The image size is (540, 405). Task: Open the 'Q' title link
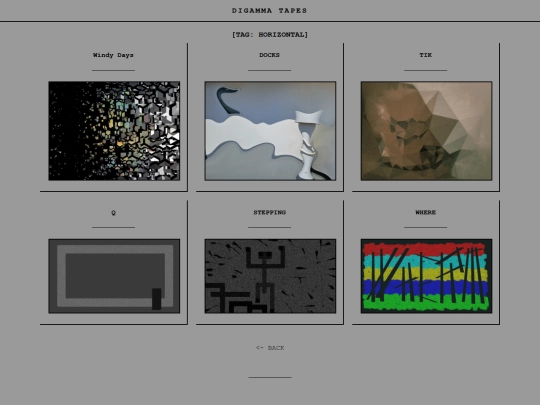[113, 212]
